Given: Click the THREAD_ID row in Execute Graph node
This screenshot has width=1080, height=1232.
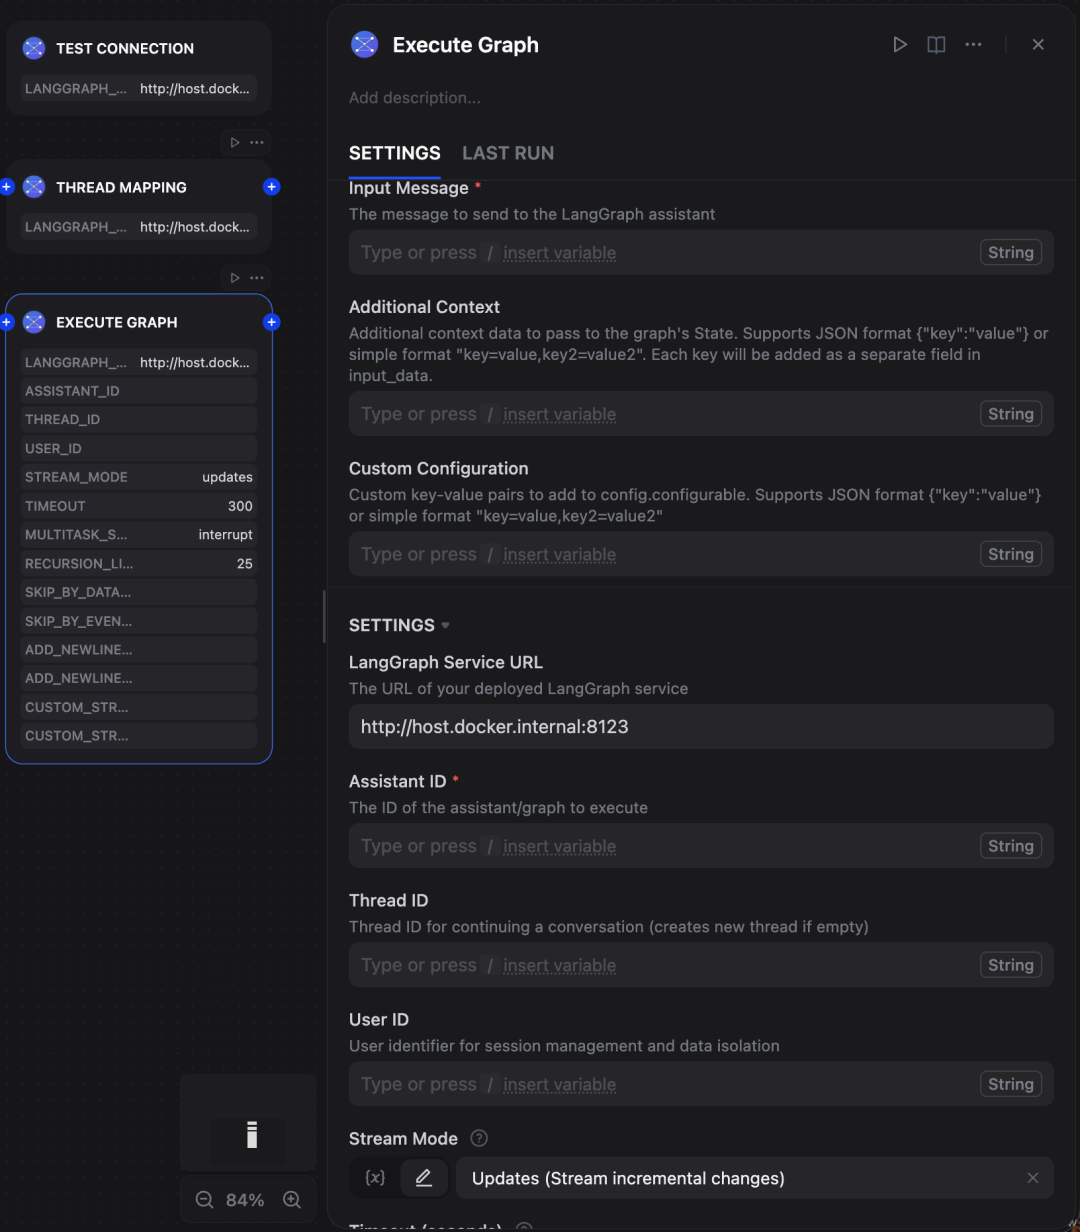Looking at the screenshot, I should 139,419.
